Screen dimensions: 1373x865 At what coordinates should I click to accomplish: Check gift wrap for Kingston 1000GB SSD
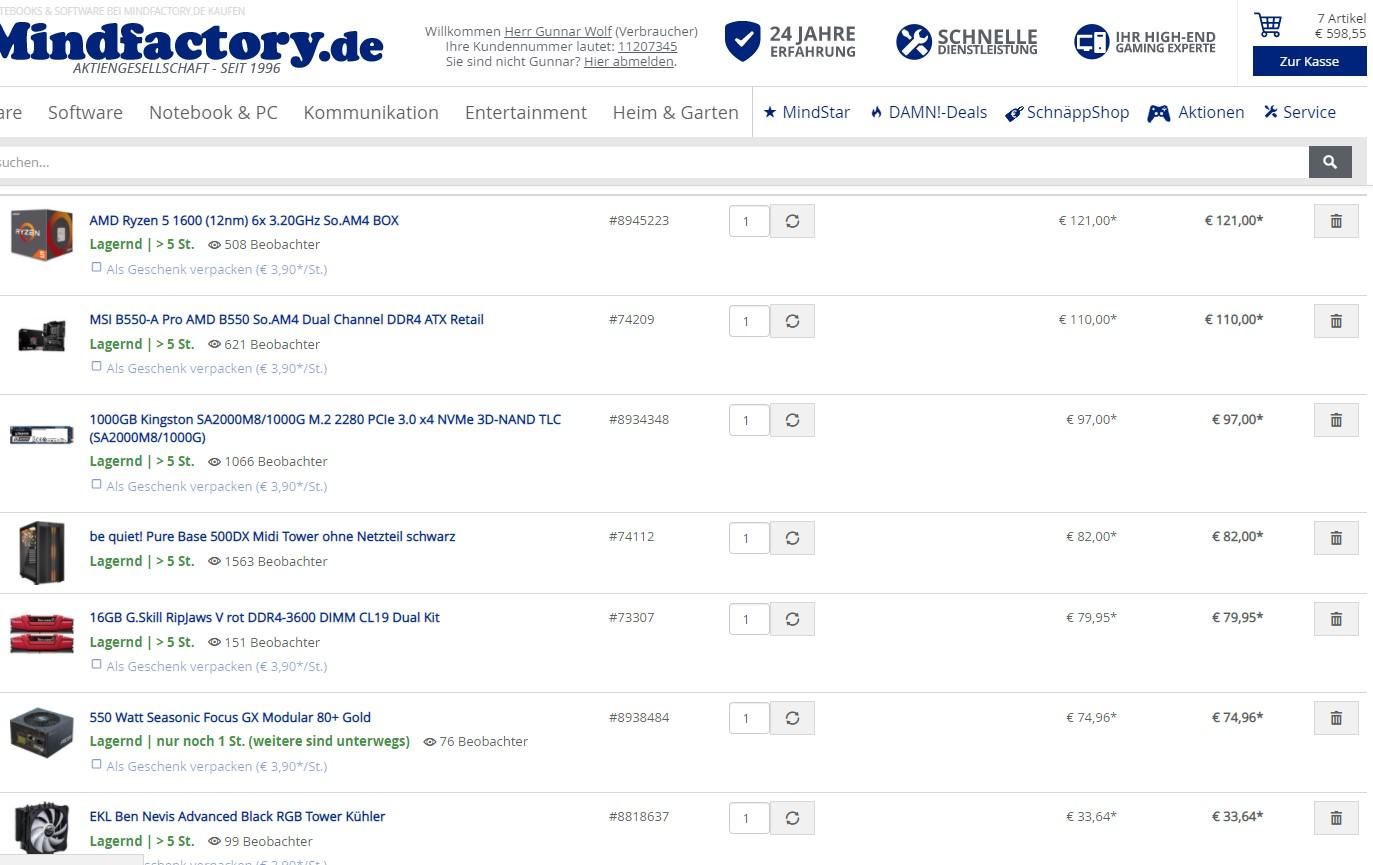[x=96, y=484]
